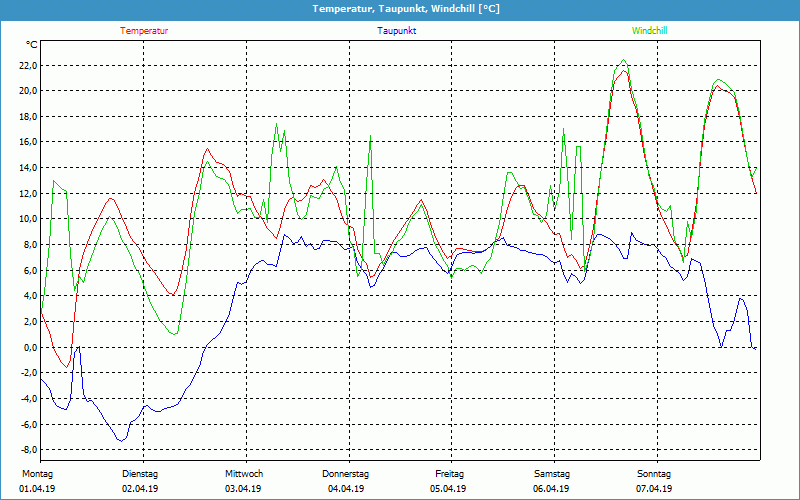800x500 pixels.
Task: Click the '0,0' y-axis value
Action: 30,347
